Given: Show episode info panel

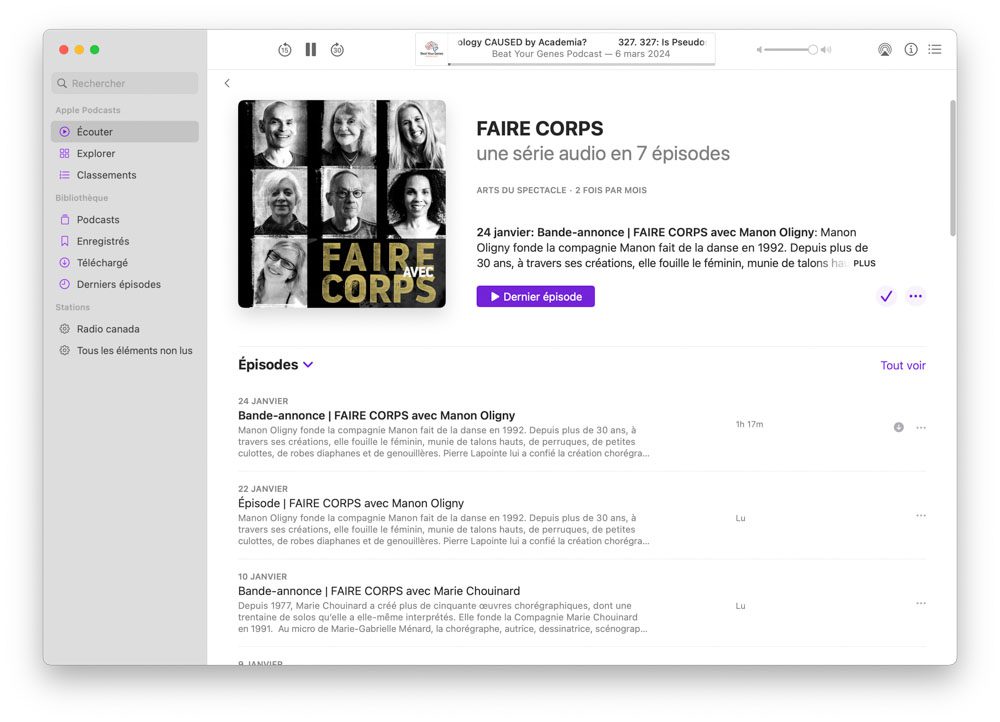Looking at the screenshot, I should [911, 49].
